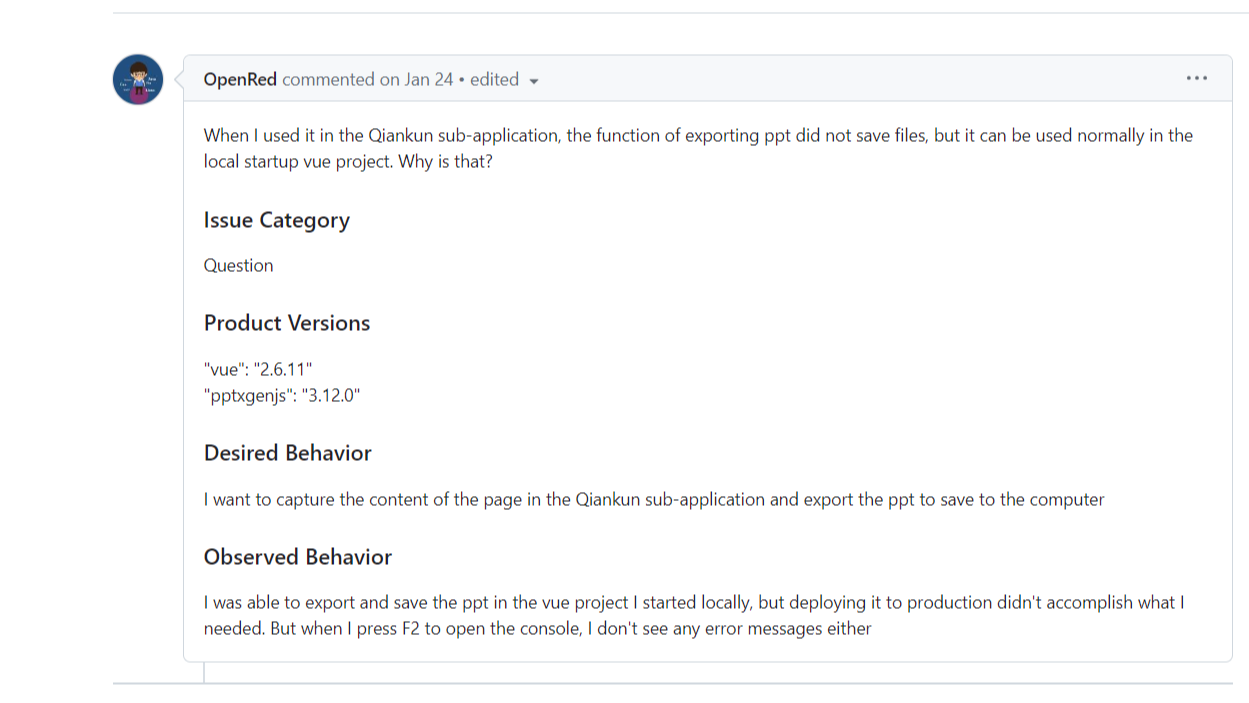Click the word Question under Issue Category
This screenshot has width=1249, height=703.
pos(239,265)
